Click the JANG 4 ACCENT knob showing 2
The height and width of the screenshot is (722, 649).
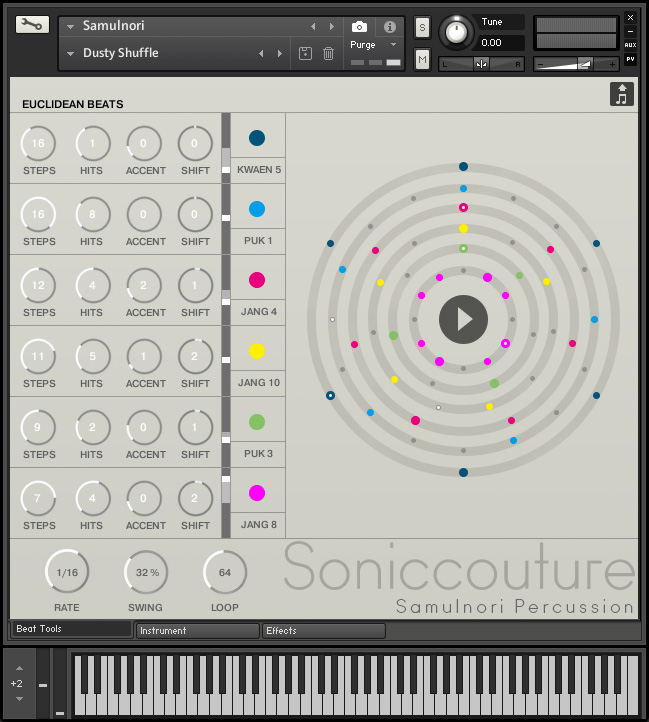144,285
